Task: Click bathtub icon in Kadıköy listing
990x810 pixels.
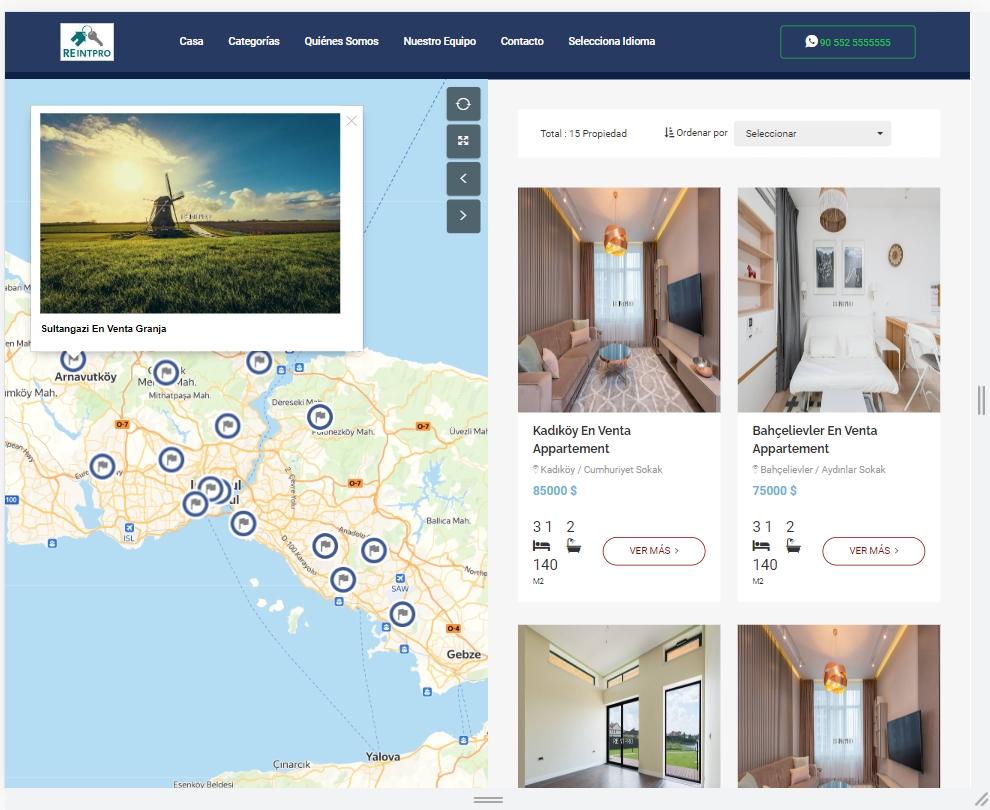Action: coord(573,546)
